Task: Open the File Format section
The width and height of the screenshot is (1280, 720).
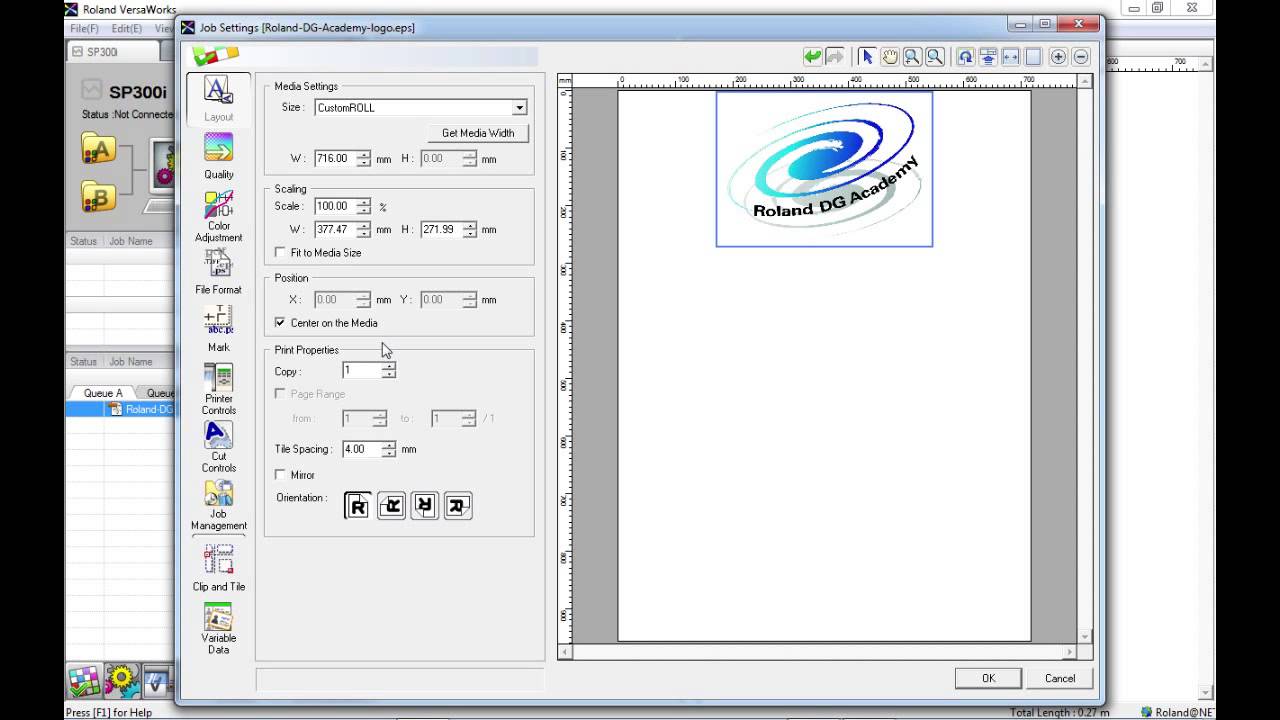Action: click(218, 272)
